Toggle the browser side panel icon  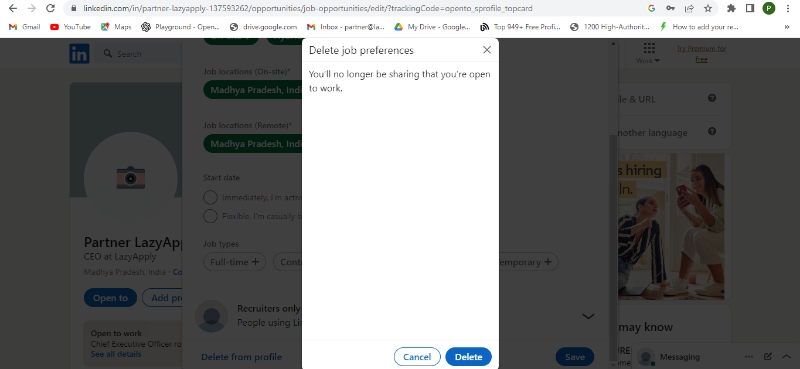point(750,8)
